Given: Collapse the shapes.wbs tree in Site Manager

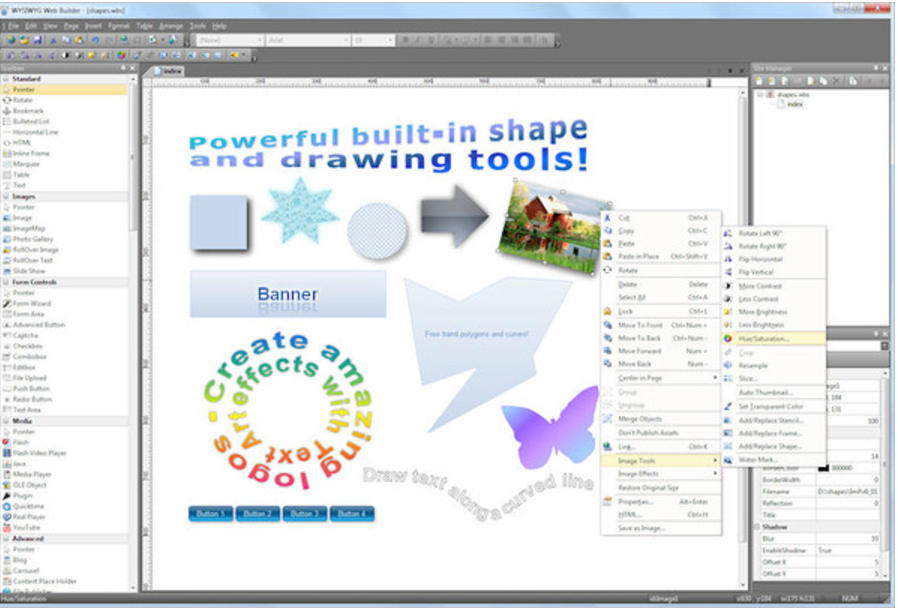Looking at the screenshot, I should [x=762, y=93].
